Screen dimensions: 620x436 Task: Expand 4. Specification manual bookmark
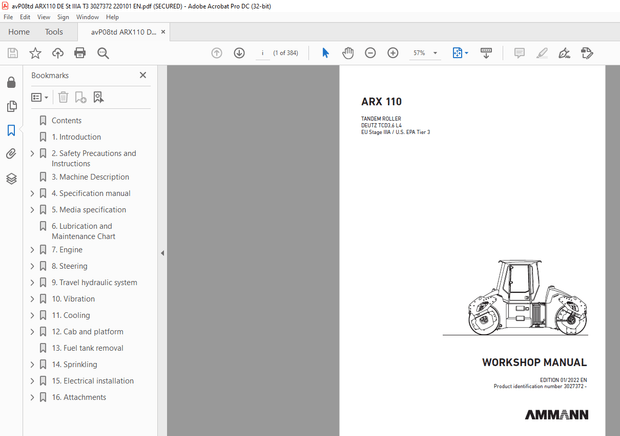click(32, 193)
